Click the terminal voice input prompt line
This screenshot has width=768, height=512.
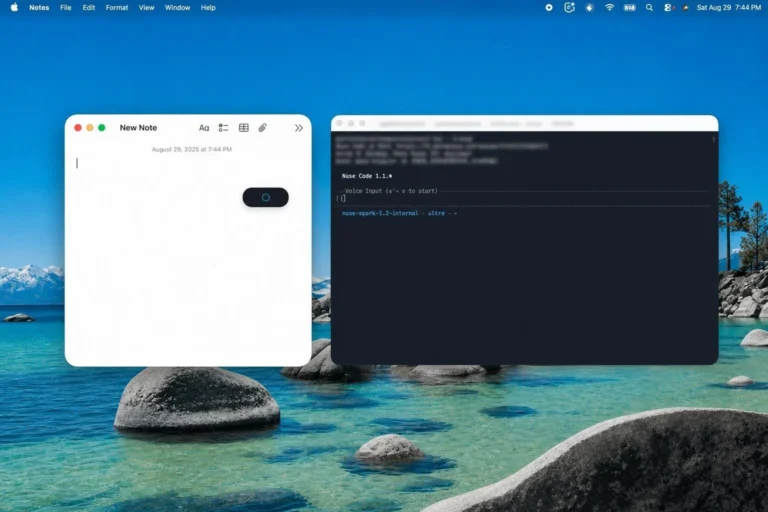tap(524, 198)
